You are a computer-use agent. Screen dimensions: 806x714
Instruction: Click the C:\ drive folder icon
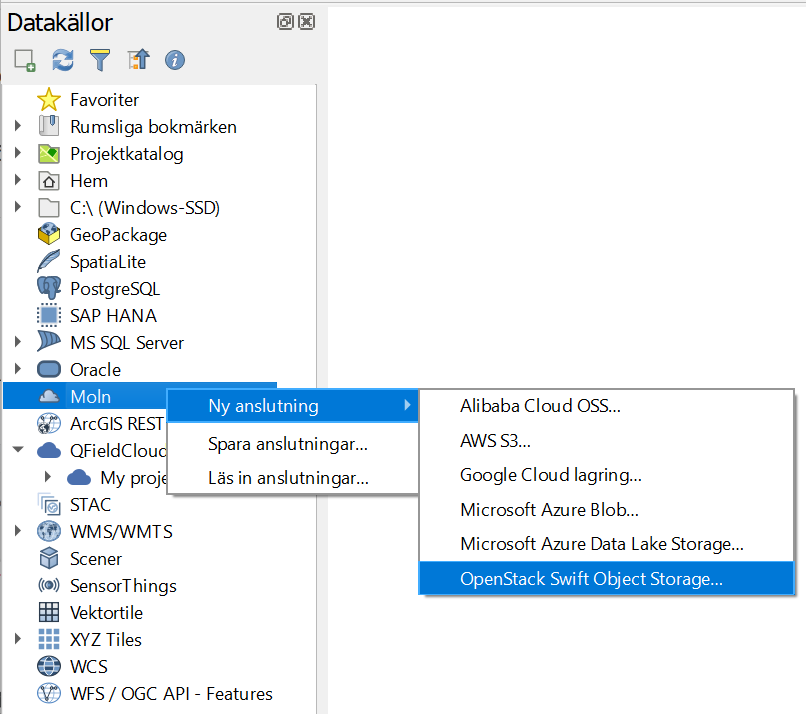pos(49,208)
